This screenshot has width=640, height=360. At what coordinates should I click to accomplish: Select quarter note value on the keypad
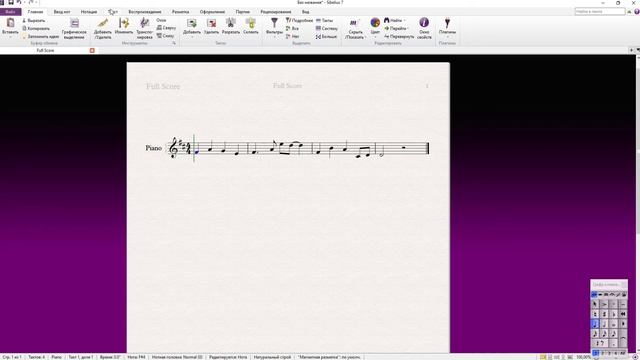click(595, 324)
